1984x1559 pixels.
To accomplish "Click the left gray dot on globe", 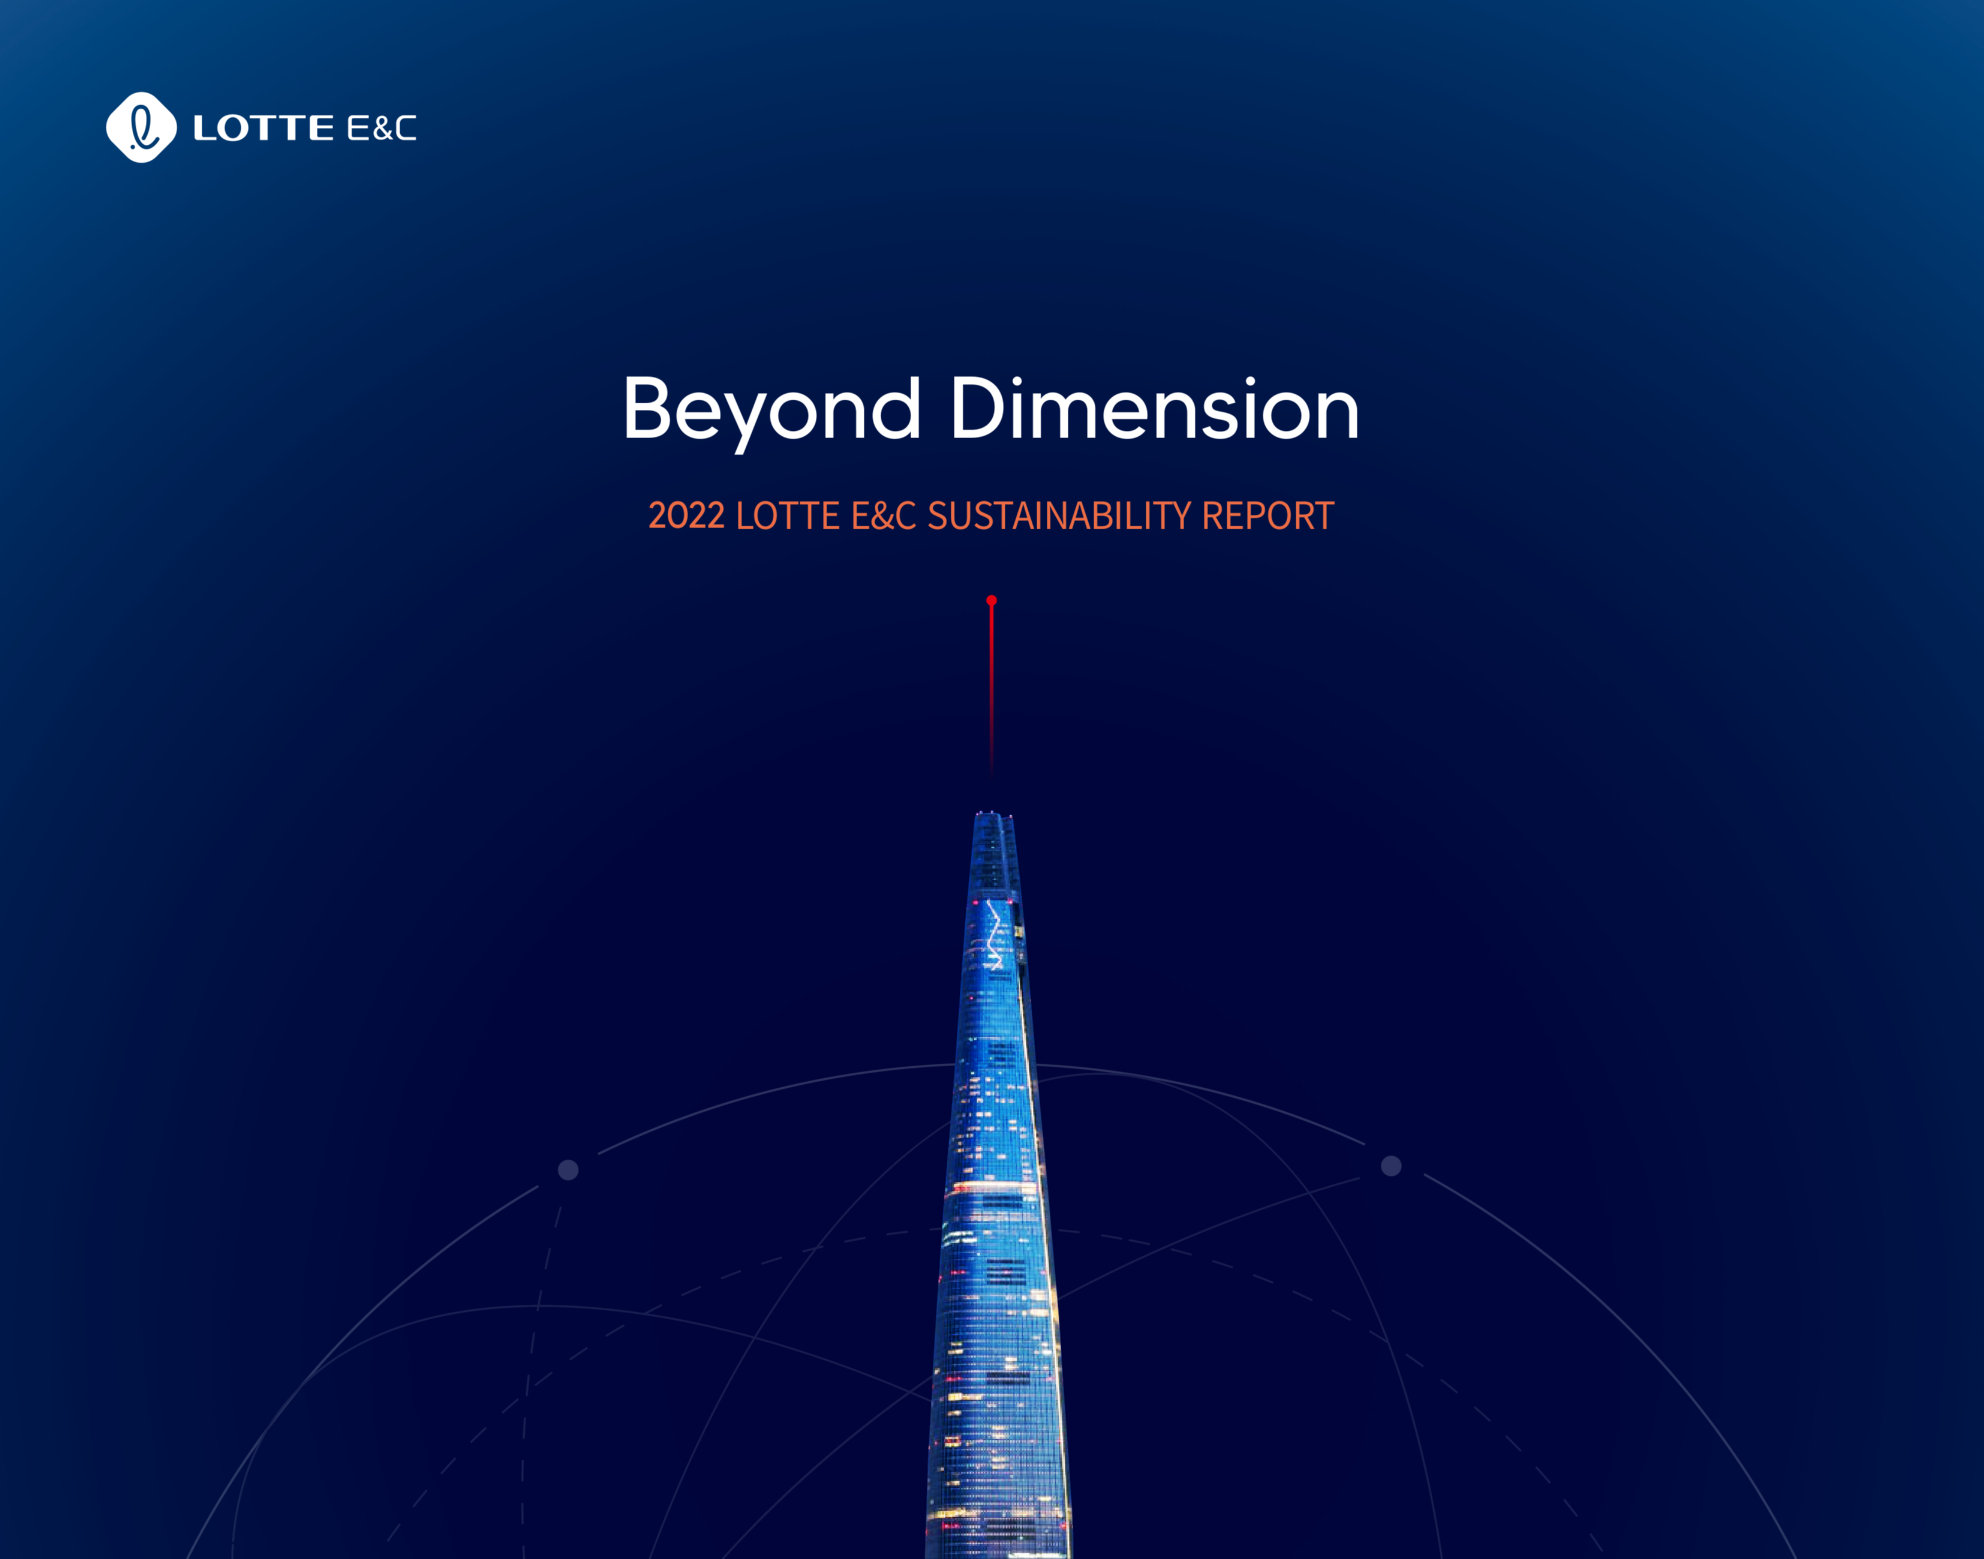I will click(x=568, y=1169).
